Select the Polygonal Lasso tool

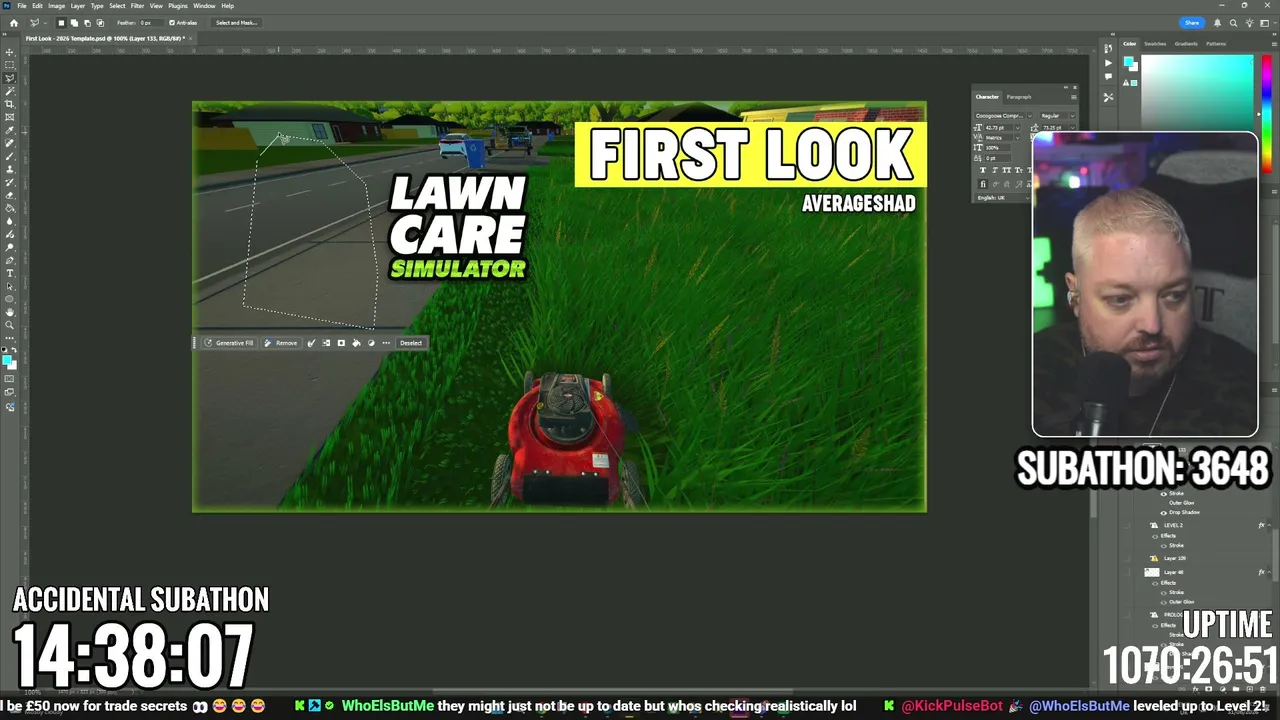tap(10, 78)
